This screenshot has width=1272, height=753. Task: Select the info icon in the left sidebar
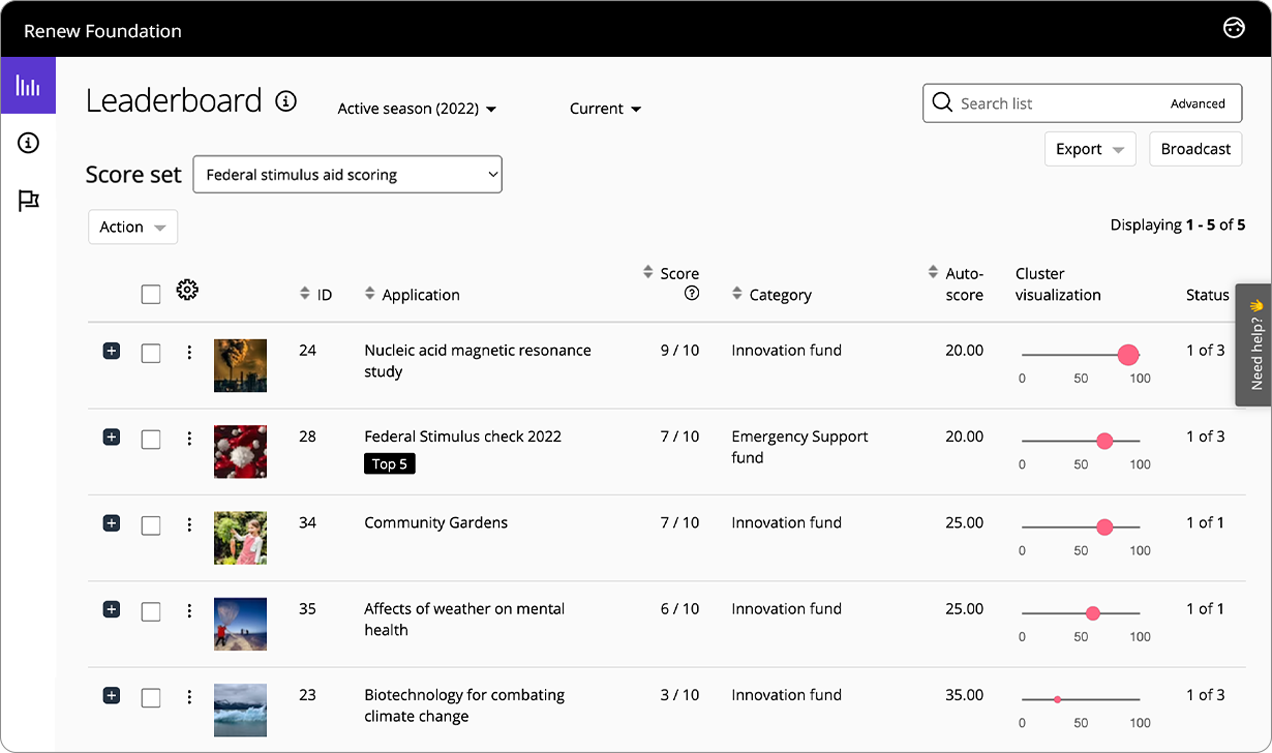pyautogui.click(x=28, y=143)
